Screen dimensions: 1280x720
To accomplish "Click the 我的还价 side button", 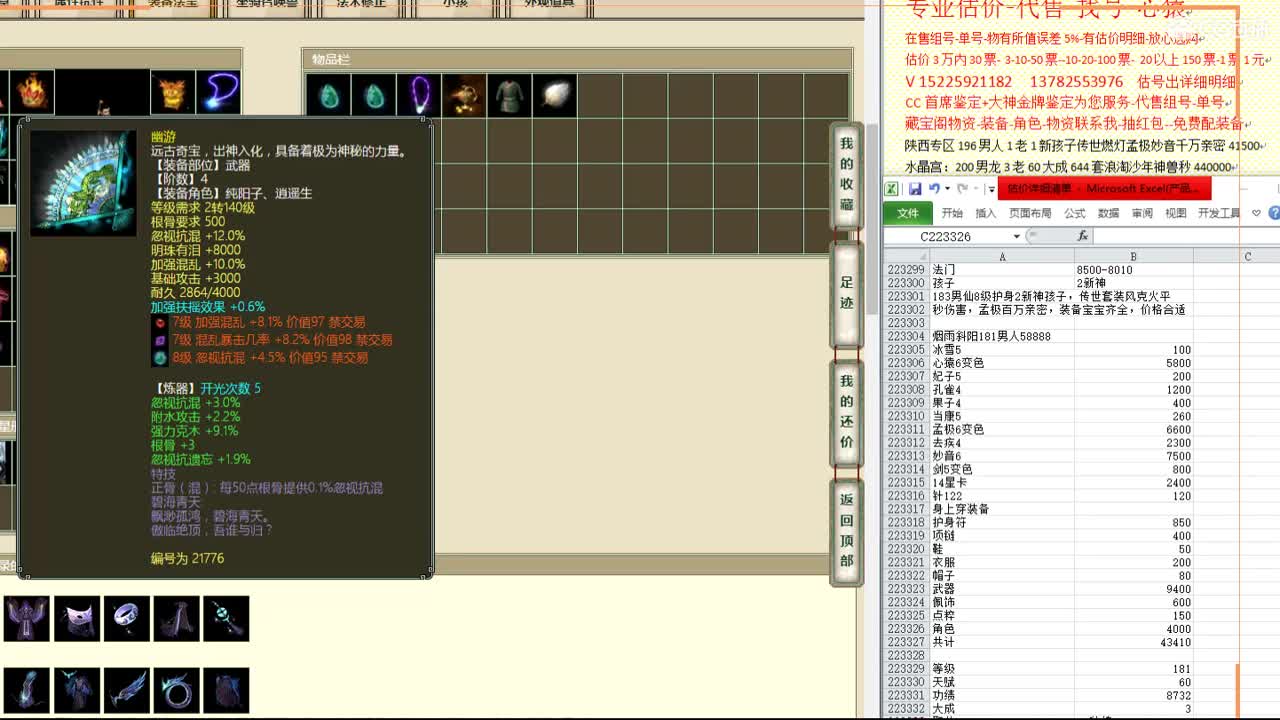I will [846, 411].
